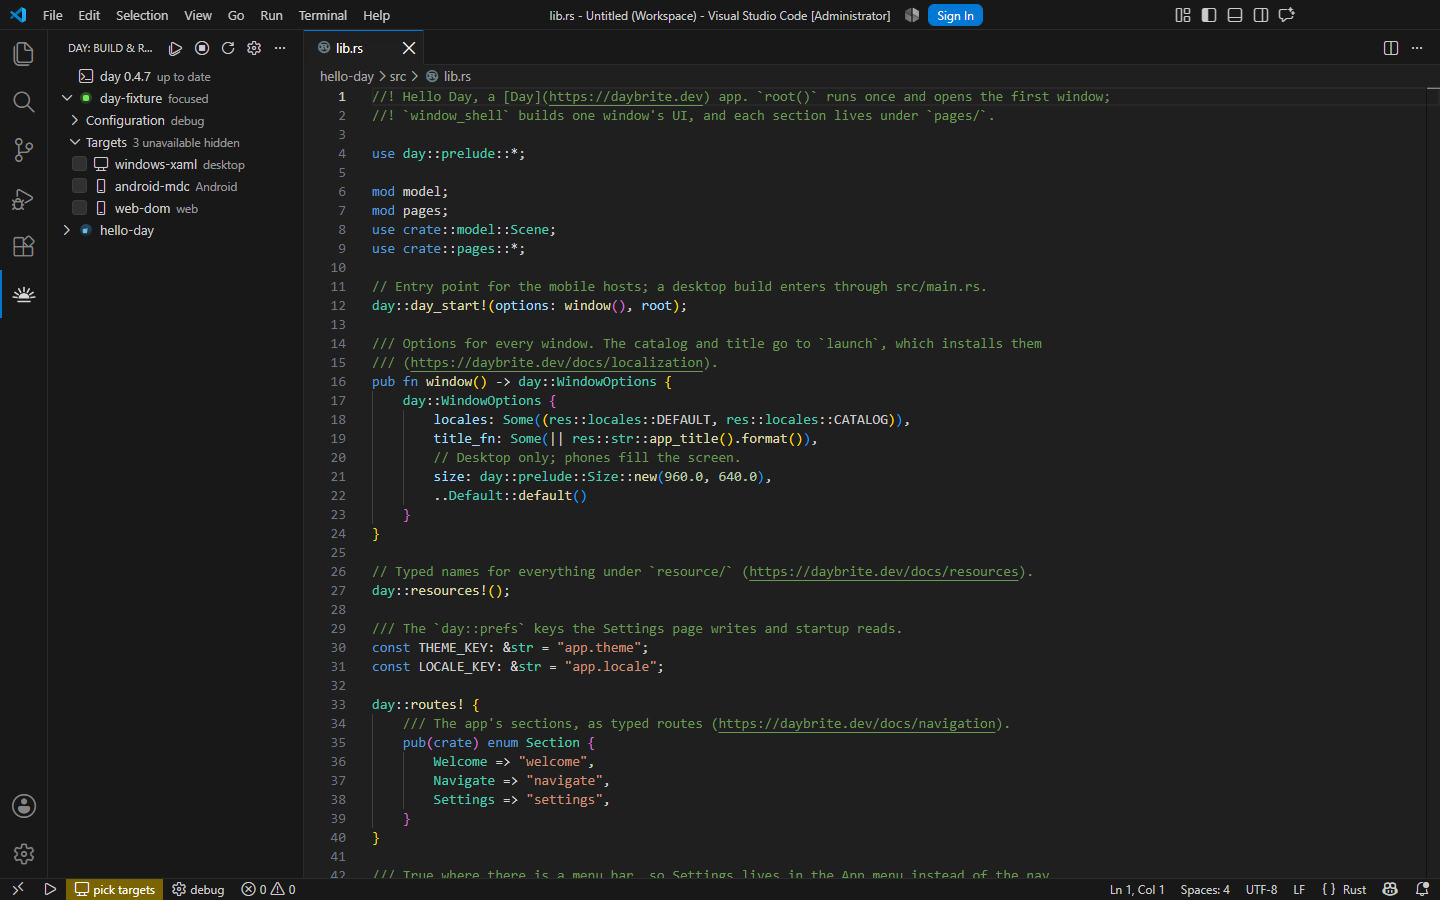The height and width of the screenshot is (900, 1440).
Task: Click the daybrite.dev/docs/resources link in code
Action: tap(883, 571)
